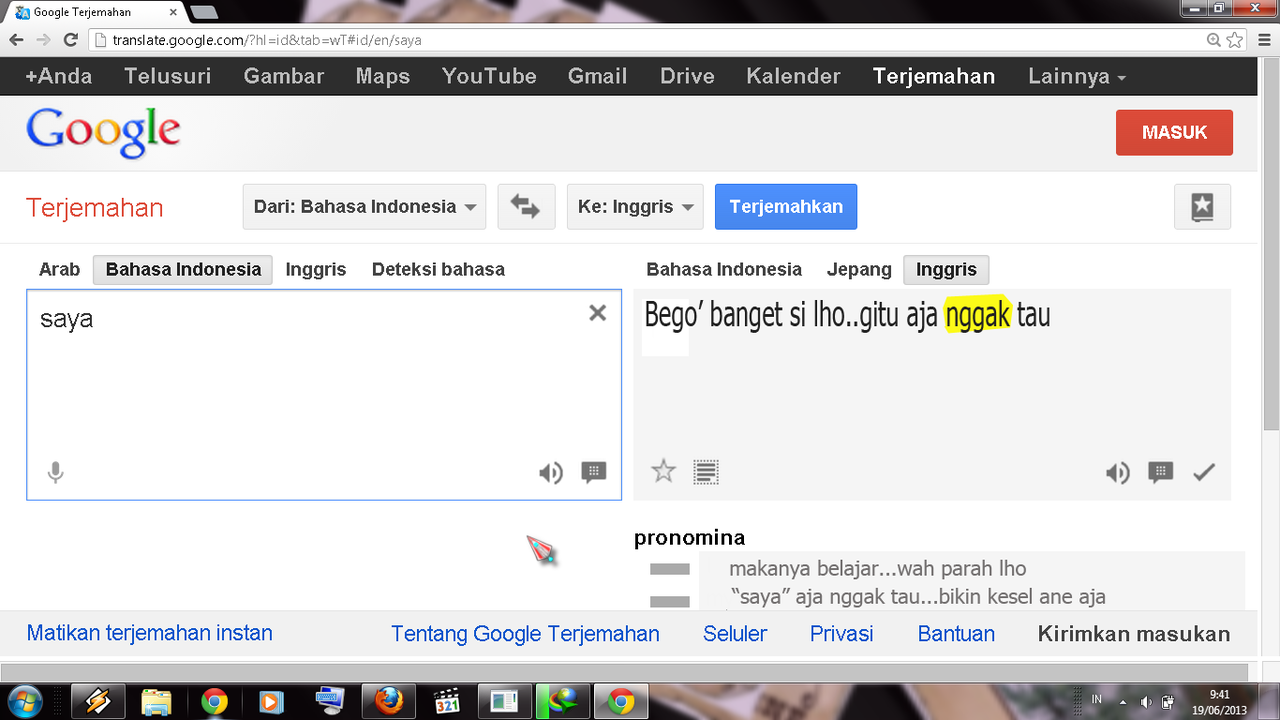Viewport: 1280px width, 720px height.
Task: Open YouTube from the Google bar
Action: (489, 76)
